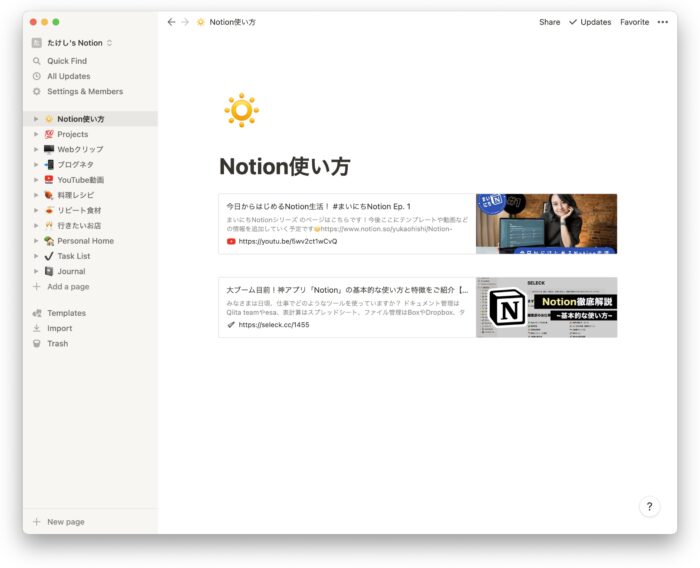Open All Updates clock icon

pyautogui.click(x=37, y=76)
